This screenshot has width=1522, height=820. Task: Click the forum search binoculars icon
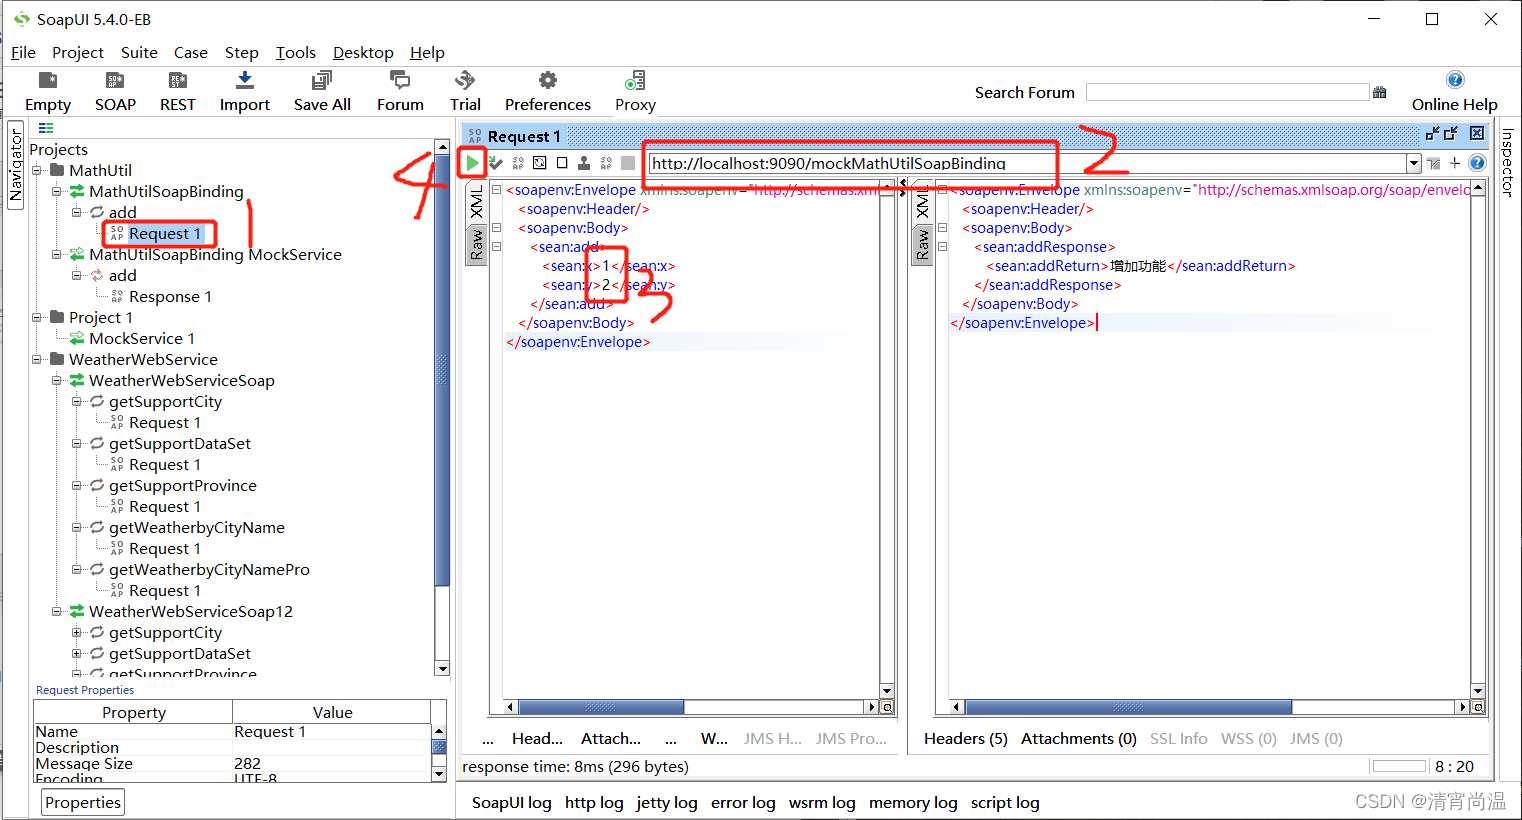point(1380,92)
